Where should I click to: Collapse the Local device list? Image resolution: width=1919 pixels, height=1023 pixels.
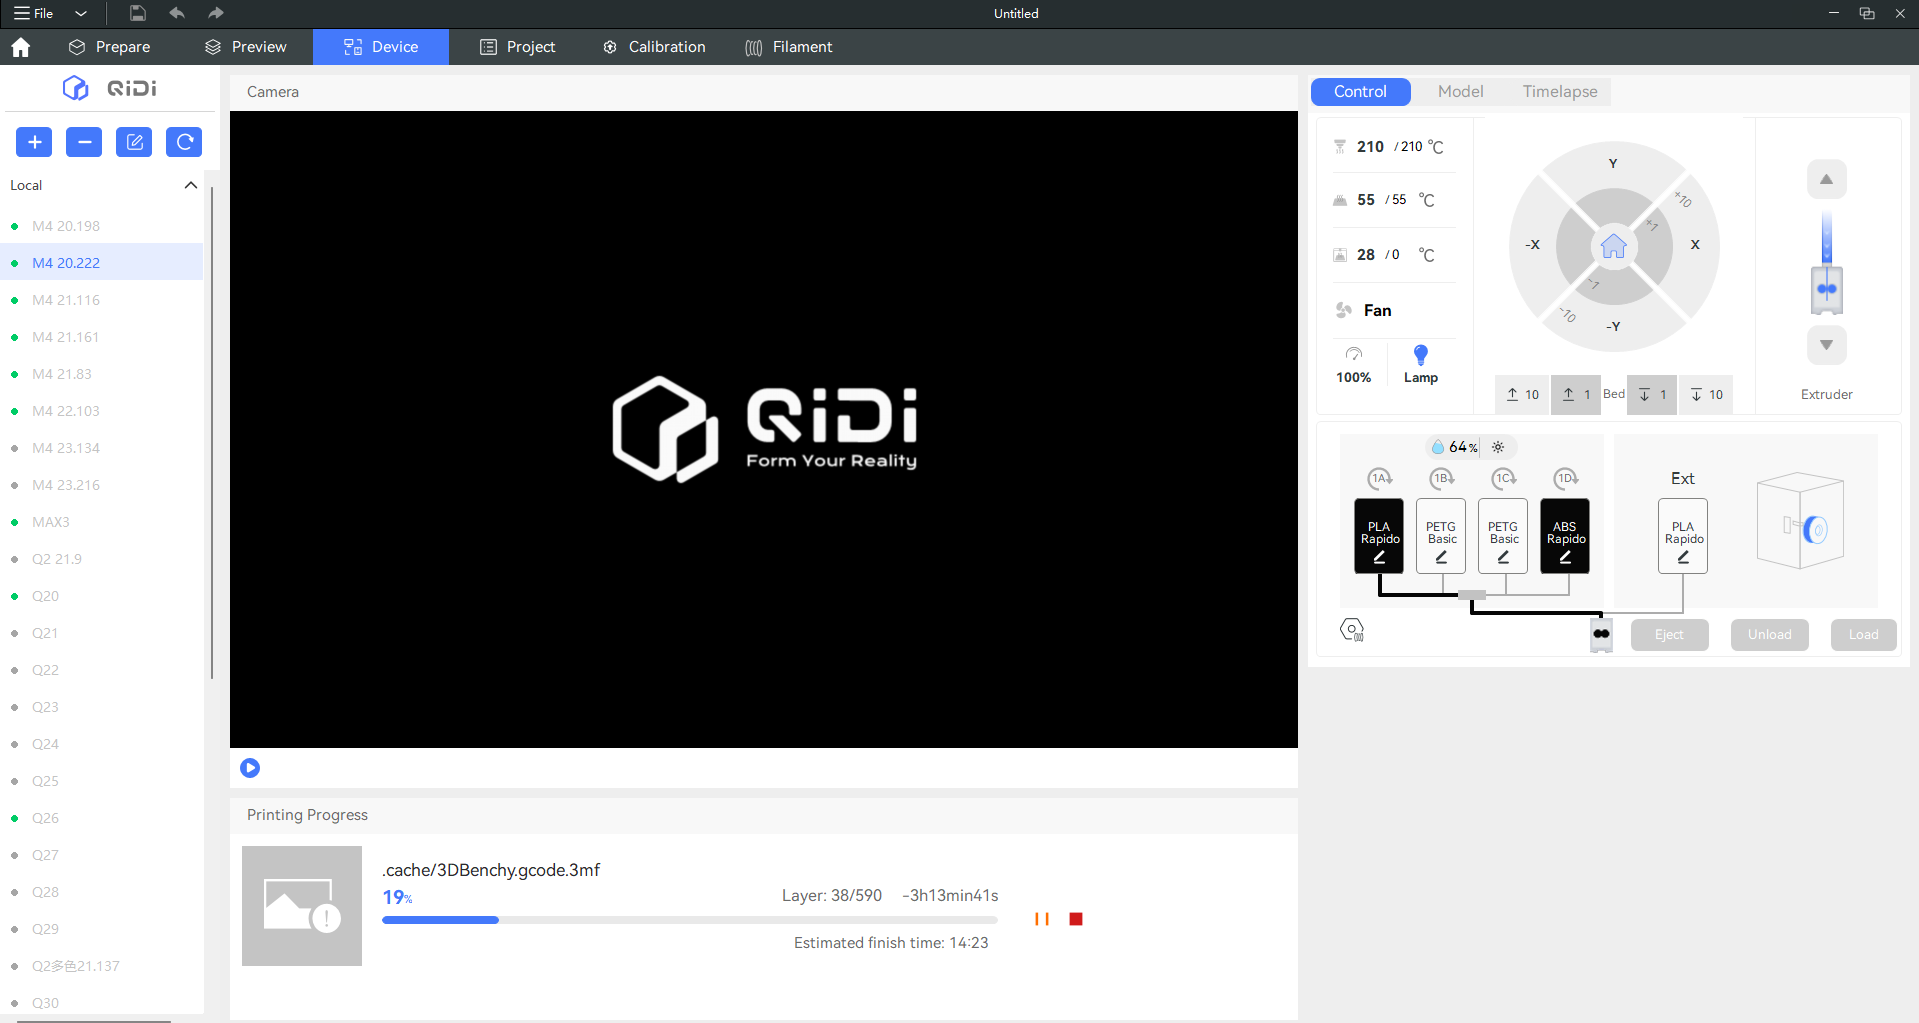click(191, 185)
